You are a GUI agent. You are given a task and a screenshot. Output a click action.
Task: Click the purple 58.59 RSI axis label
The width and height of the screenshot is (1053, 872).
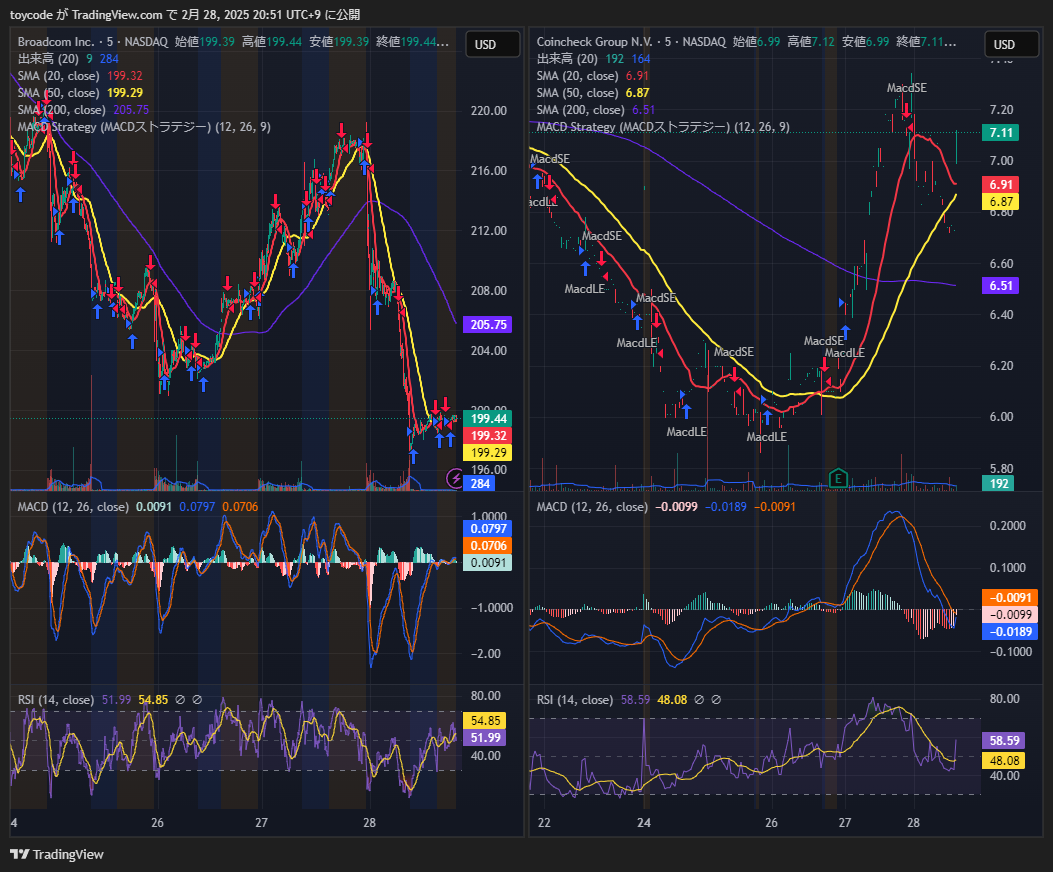tap(1004, 740)
